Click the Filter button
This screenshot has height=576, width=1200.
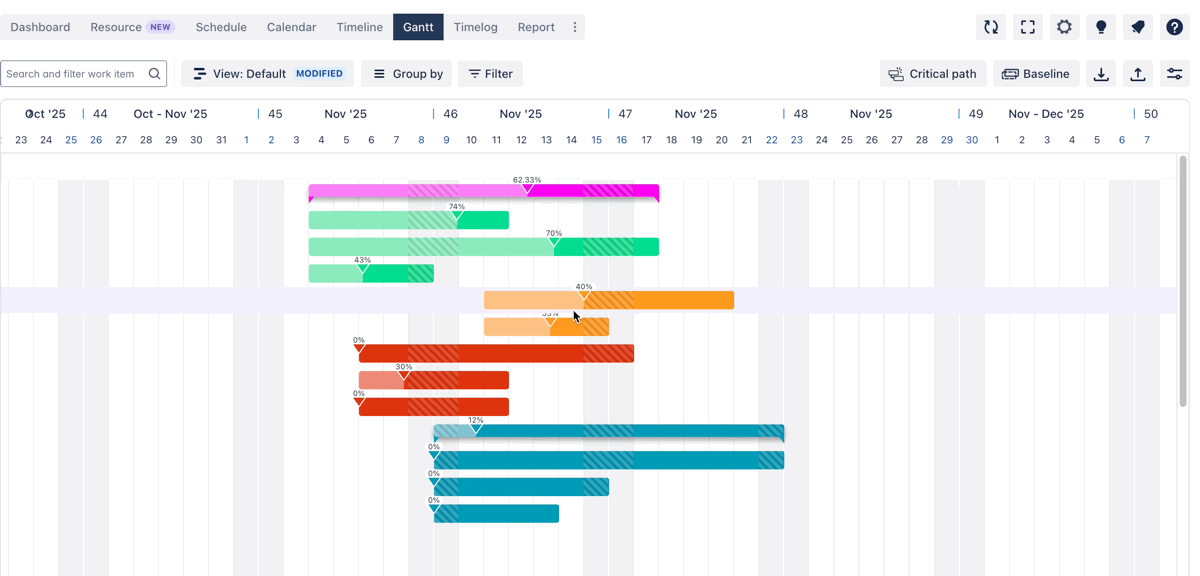[490, 74]
